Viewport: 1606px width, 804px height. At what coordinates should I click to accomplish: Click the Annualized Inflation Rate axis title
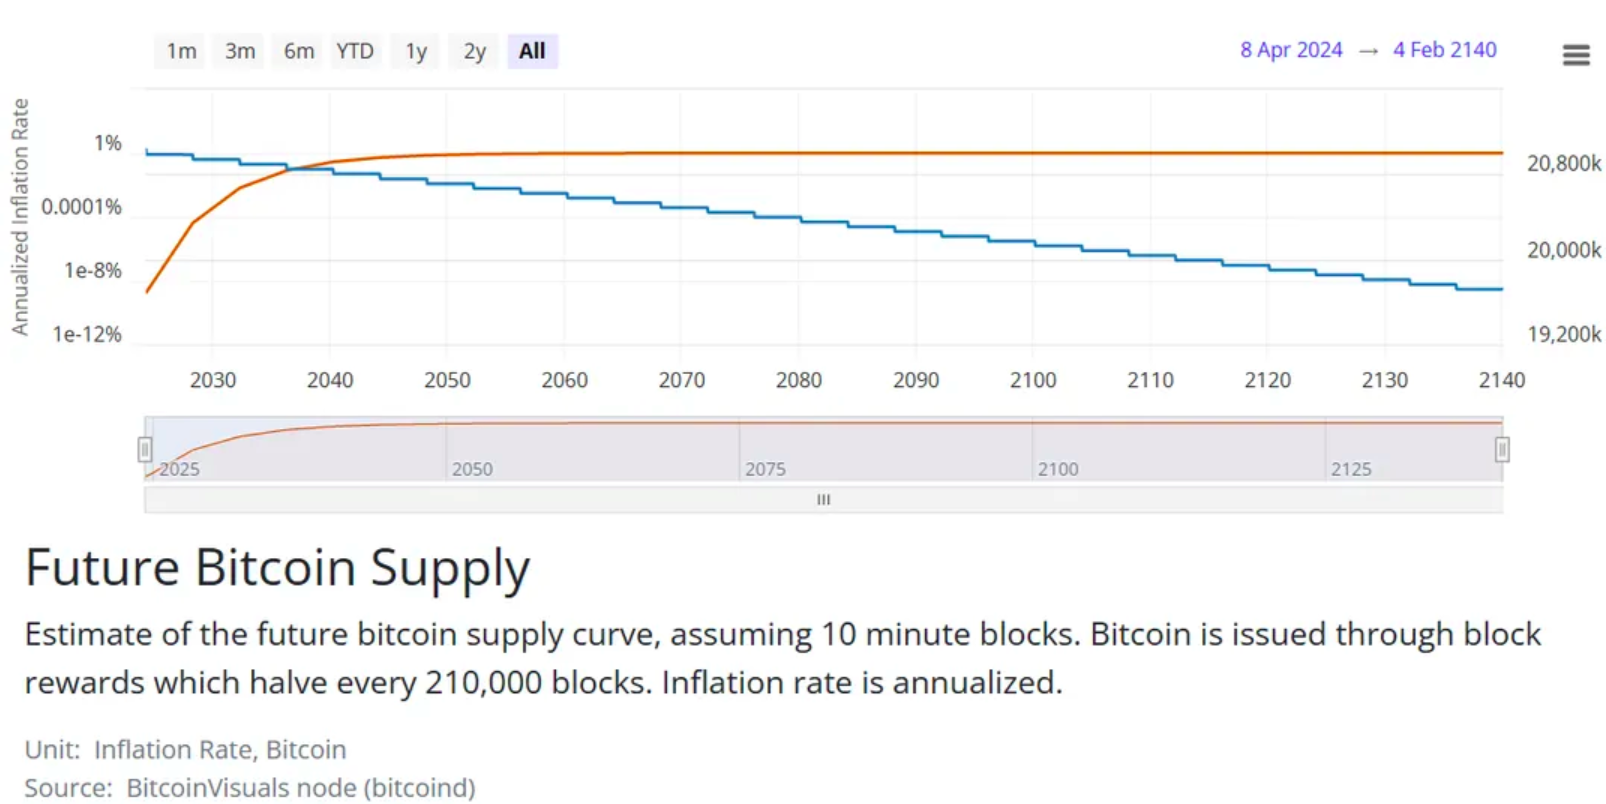pyautogui.click(x=20, y=216)
